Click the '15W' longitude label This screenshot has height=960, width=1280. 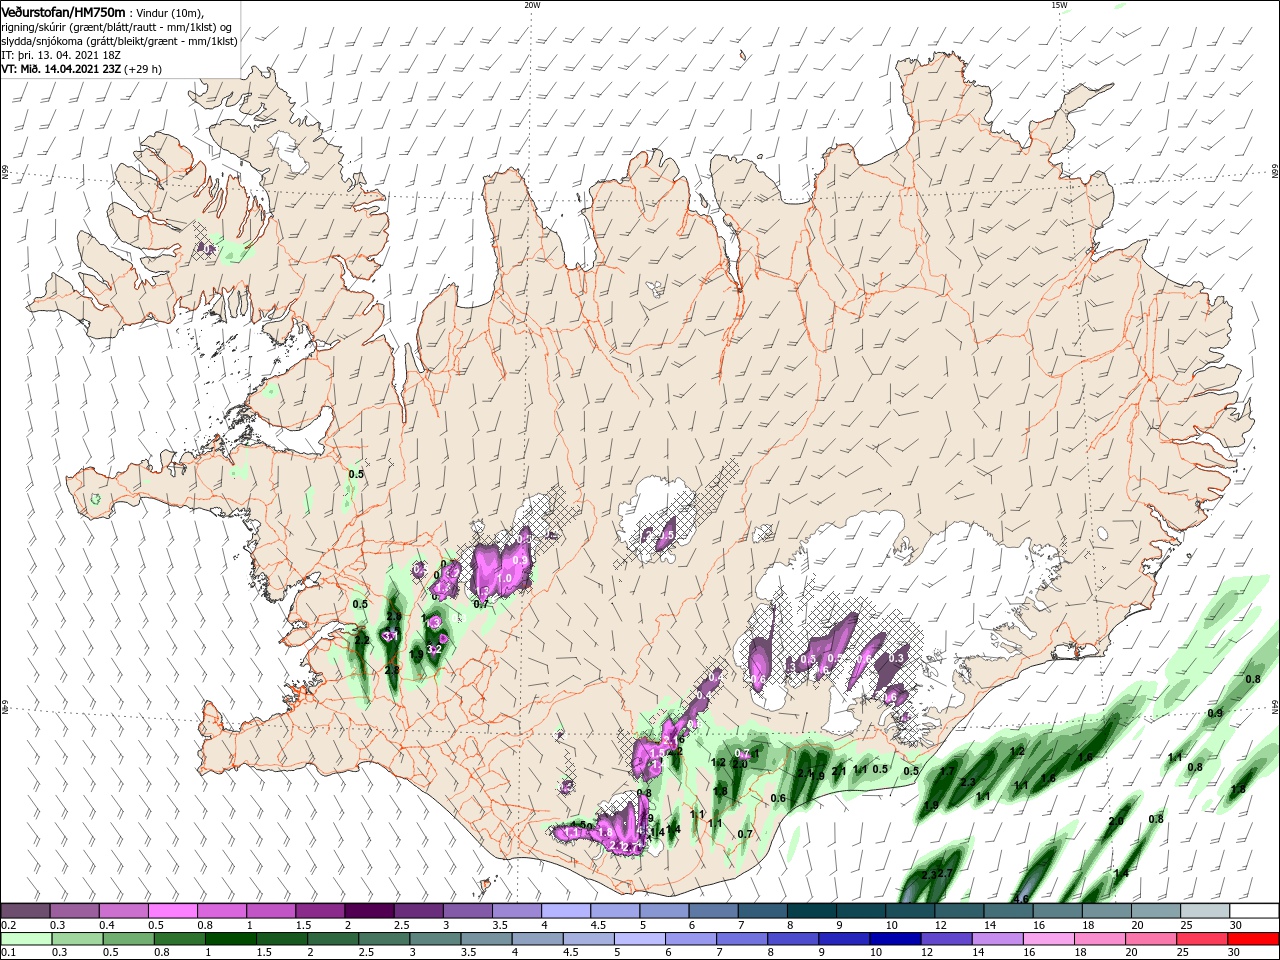(1059, 5)
